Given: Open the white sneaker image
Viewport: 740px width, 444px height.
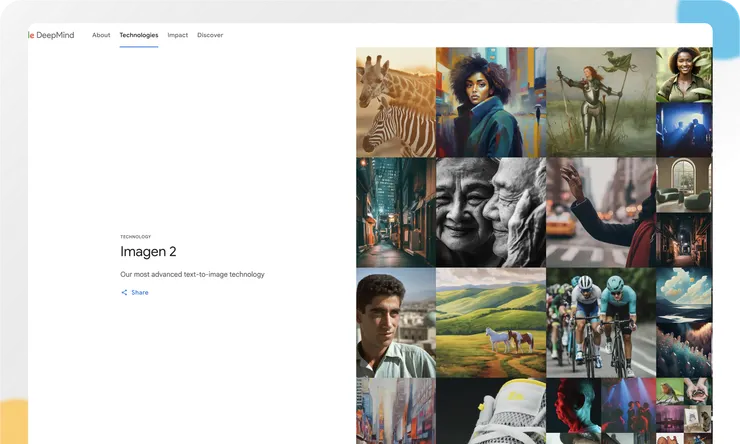Looking at the screenshot, I should [491, 411].
